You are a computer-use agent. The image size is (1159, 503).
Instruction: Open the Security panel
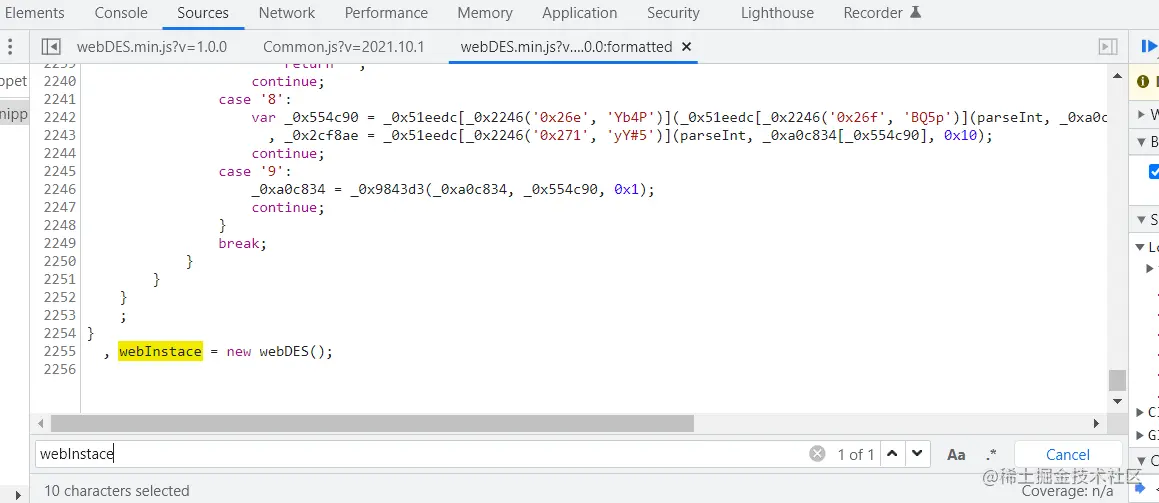tap(673, 13)
